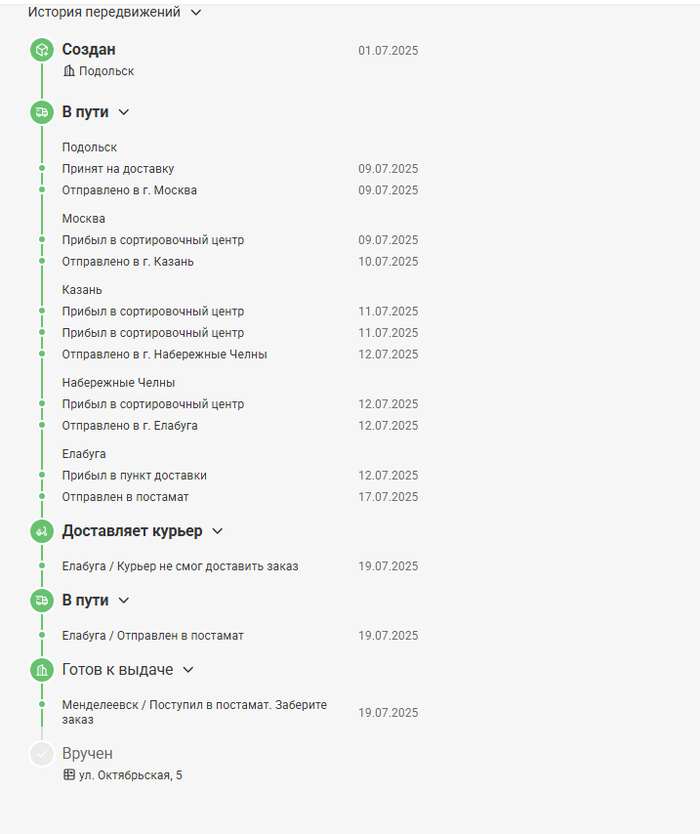
Task: Collapse the Доставляет курьер chevron
Action: 217,531
